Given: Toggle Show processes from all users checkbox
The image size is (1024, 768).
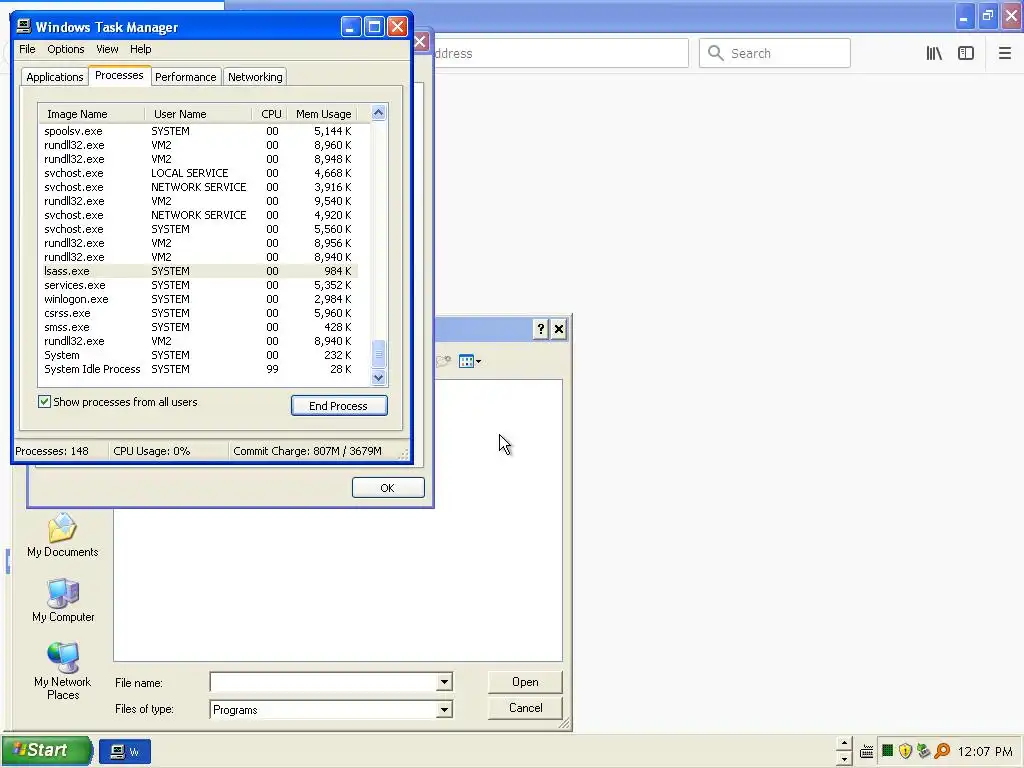Looking at the screenshot, I should tap(44, 402).
